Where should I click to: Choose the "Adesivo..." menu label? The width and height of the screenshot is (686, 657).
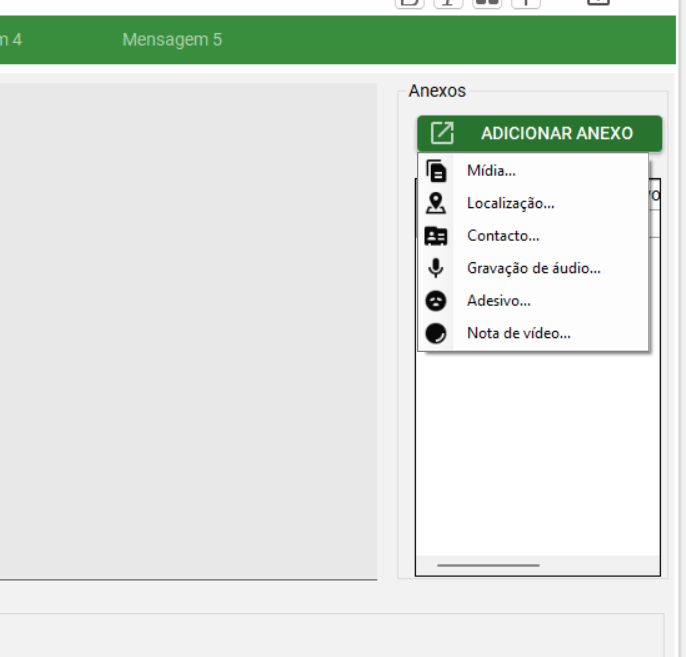point(498,301)
